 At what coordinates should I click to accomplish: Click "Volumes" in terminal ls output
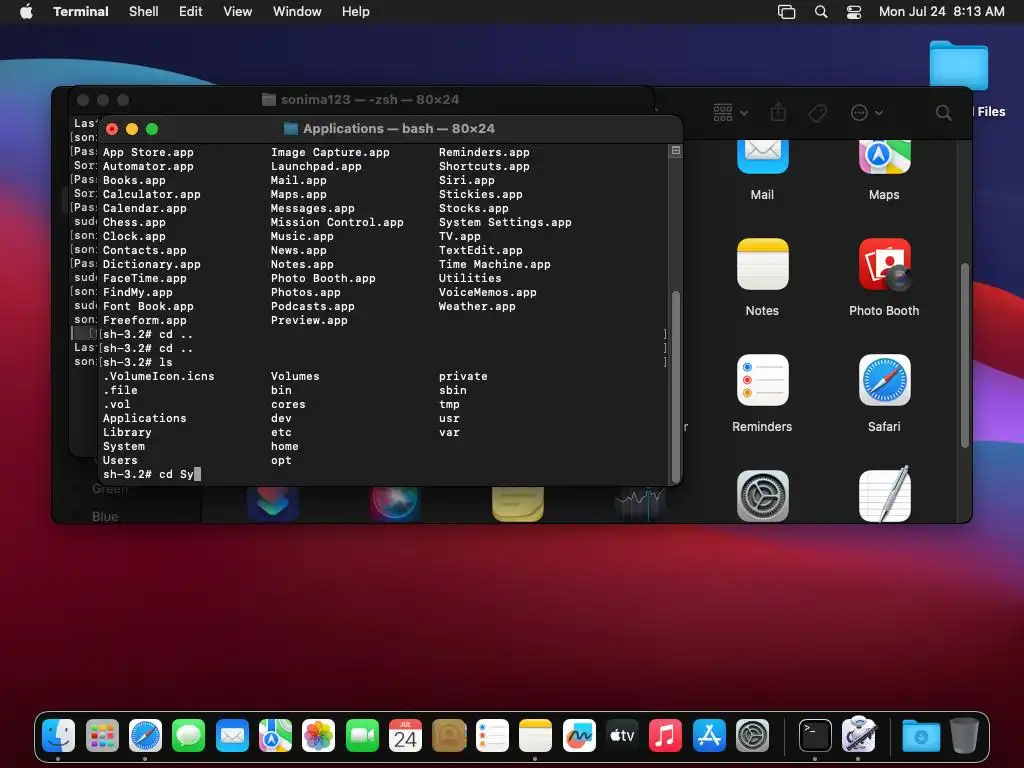click(295, 376)
